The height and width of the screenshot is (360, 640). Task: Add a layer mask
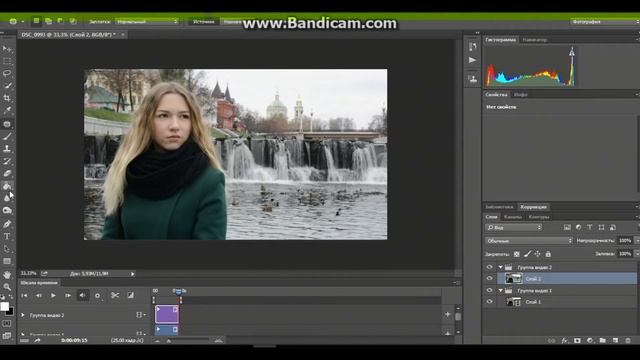tap(577, 340)
